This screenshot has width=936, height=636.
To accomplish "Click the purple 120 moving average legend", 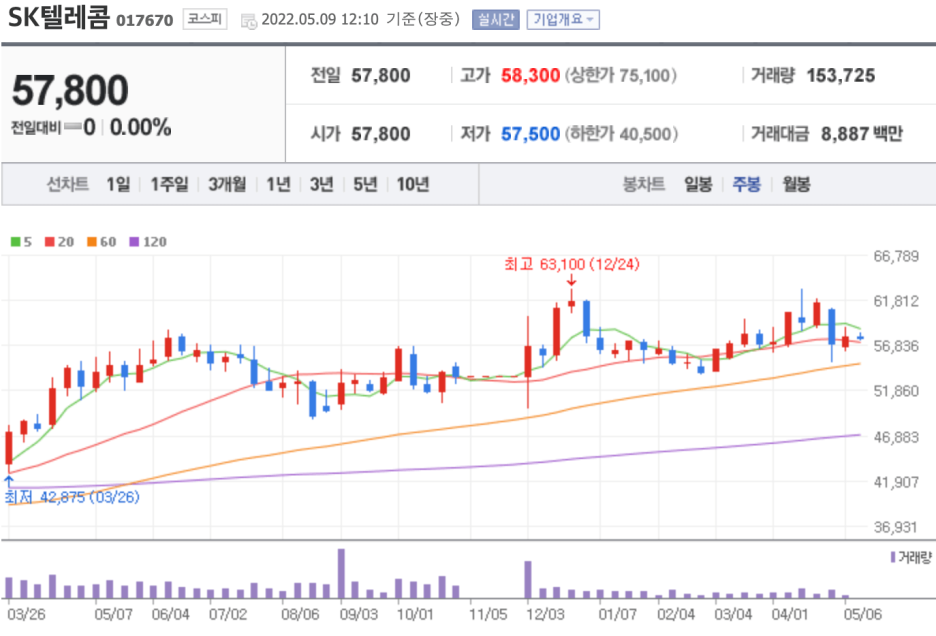I will click(148, 242).
